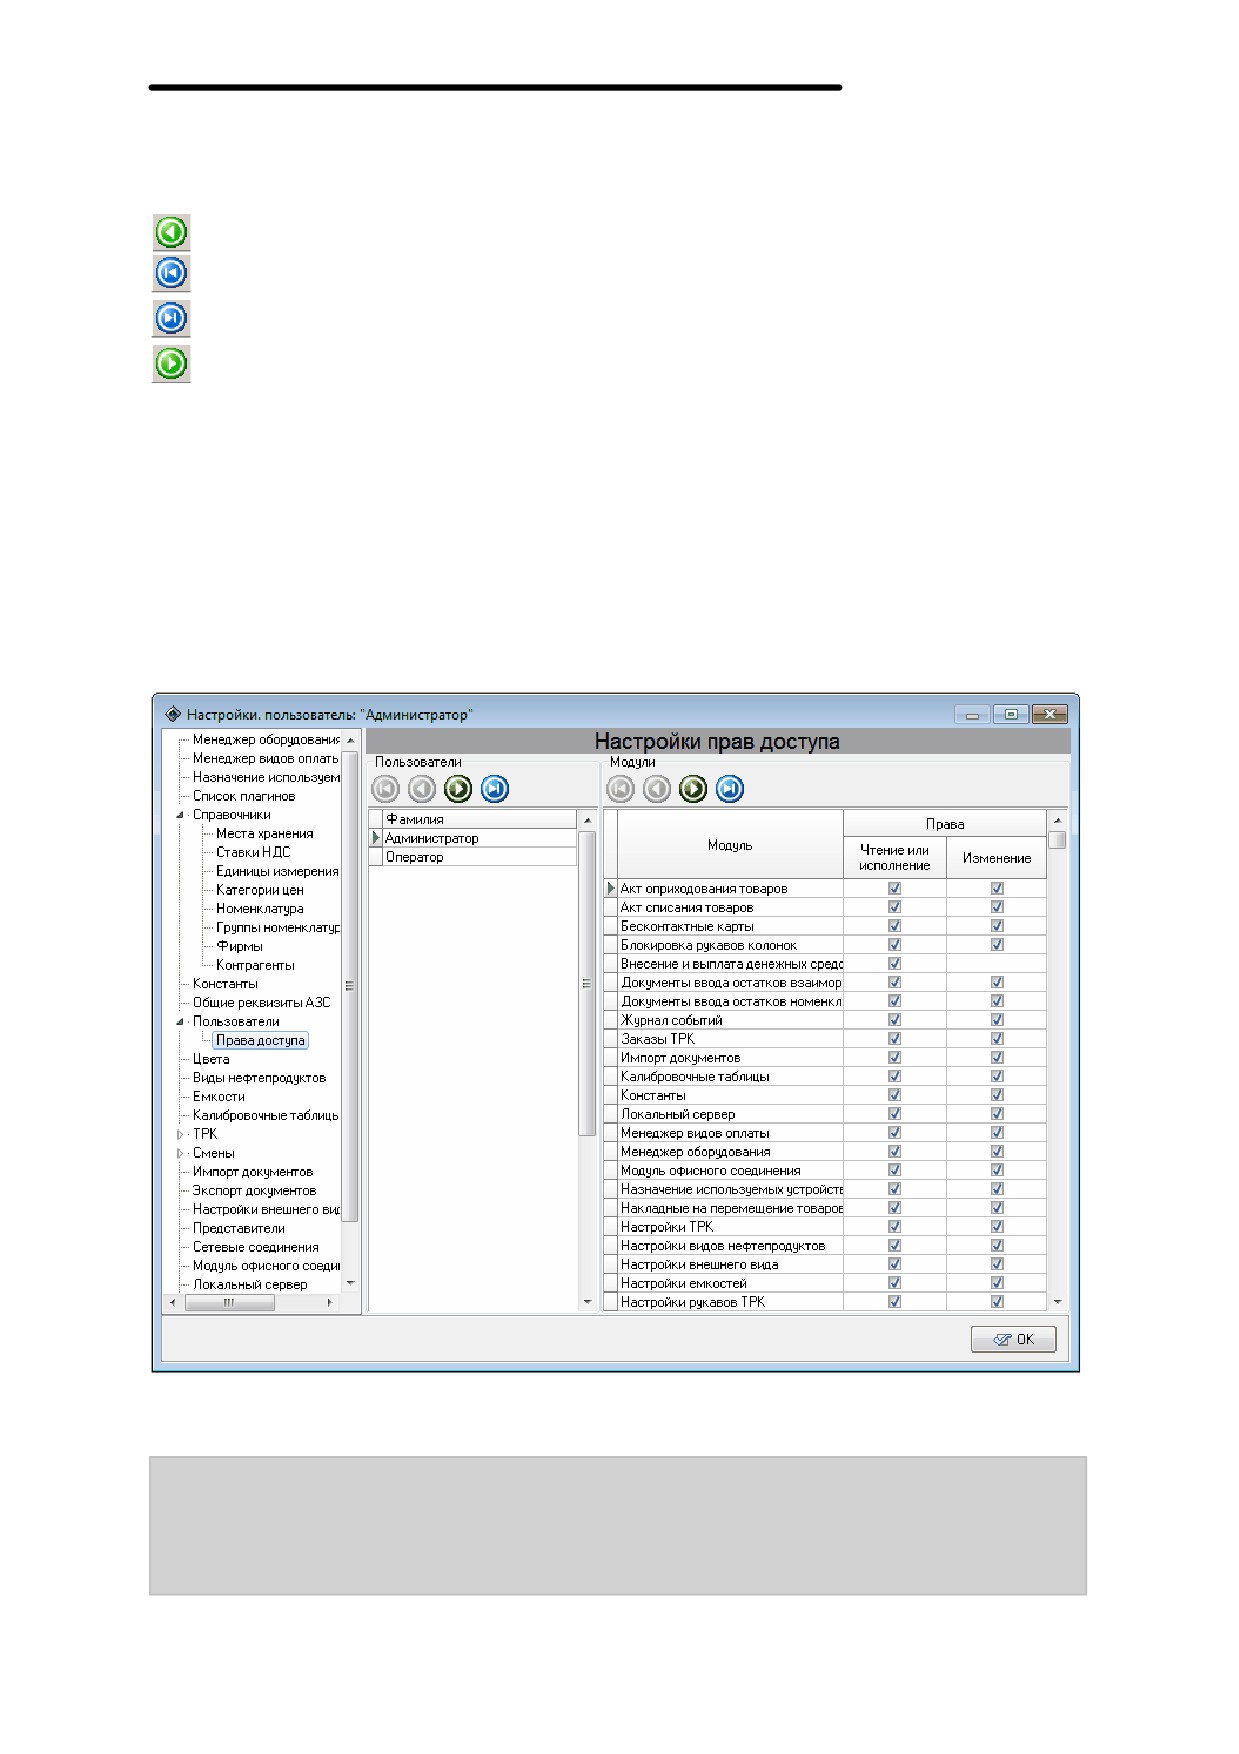Open Виды нефтепродуктов in the tree
Image resolution: width=1239 pixels, height=1754 pixels.
click(259, 1077)
